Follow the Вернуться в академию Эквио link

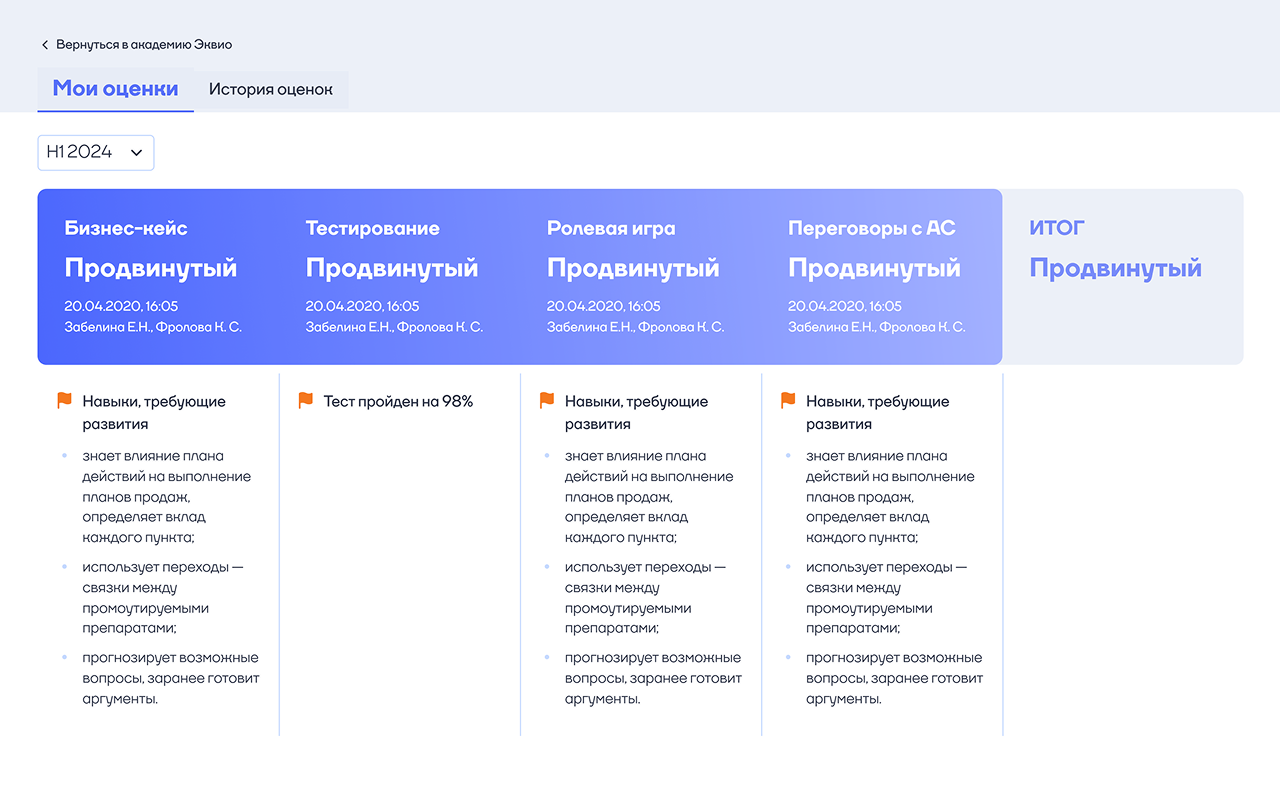pyautogui.click(x=143, y=45)
